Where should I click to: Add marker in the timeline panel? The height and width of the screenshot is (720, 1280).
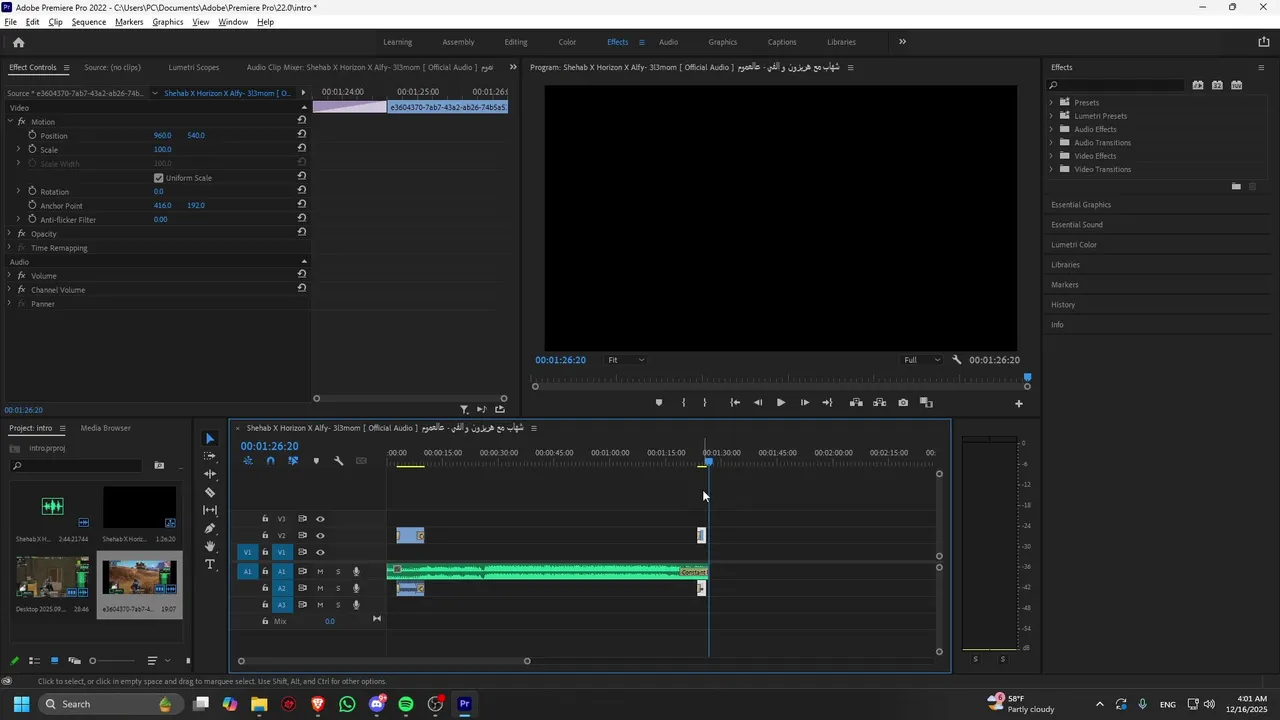(316, 461)
